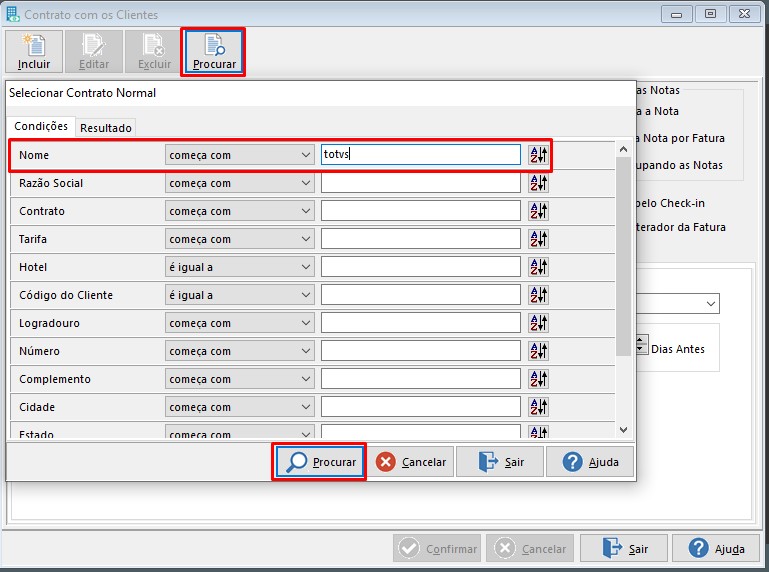
Task: Click the Complemento input field
Action: click(x=421, y=379)
